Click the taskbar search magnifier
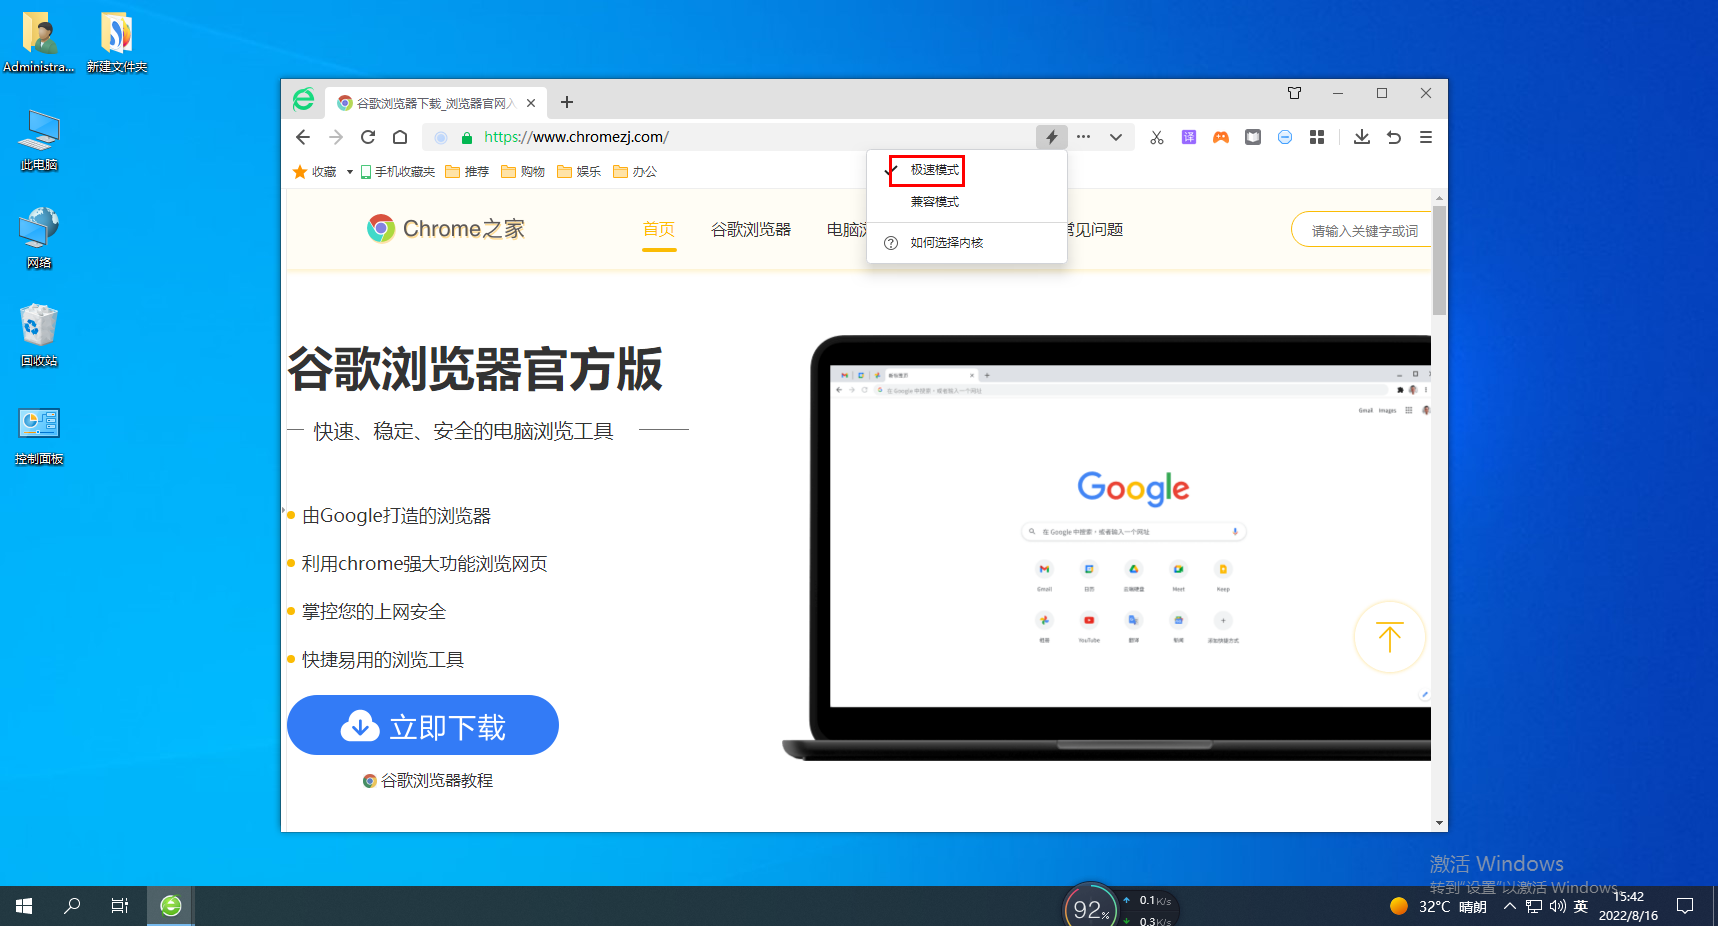The width and height of the screenshot is (1718, 926). 72,906
